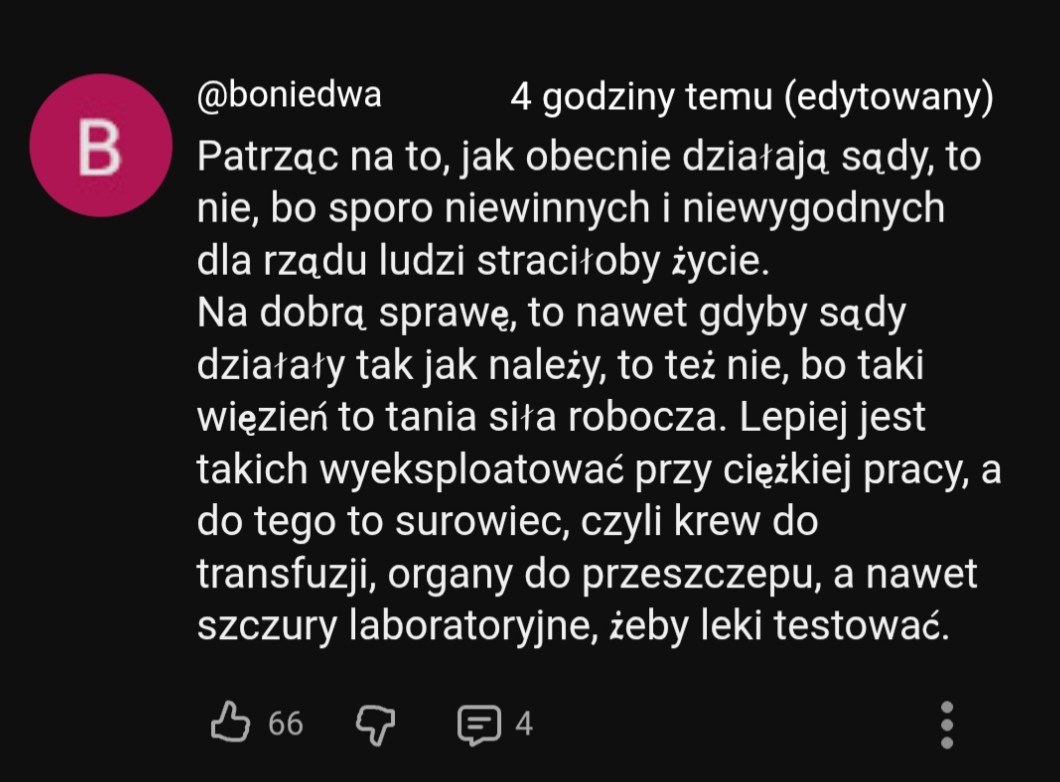This screenshot has height=782, width=1060.
Task: Click the word "surowiec" in the comment
Action: [x=476, y=522]
